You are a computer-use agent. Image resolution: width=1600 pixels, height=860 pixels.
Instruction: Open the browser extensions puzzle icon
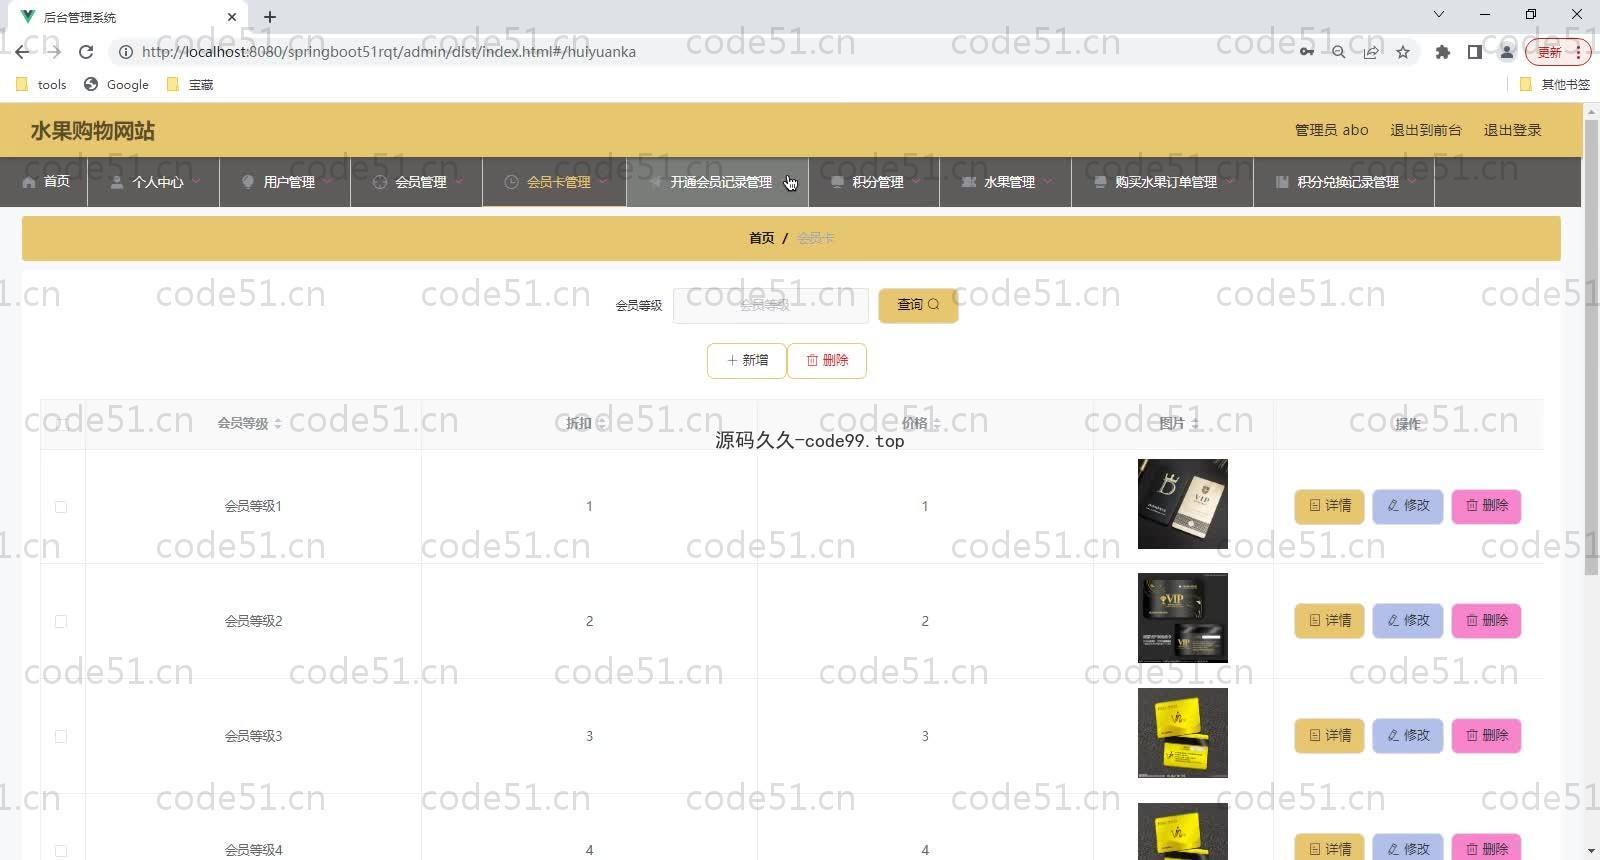[1442, 52]
